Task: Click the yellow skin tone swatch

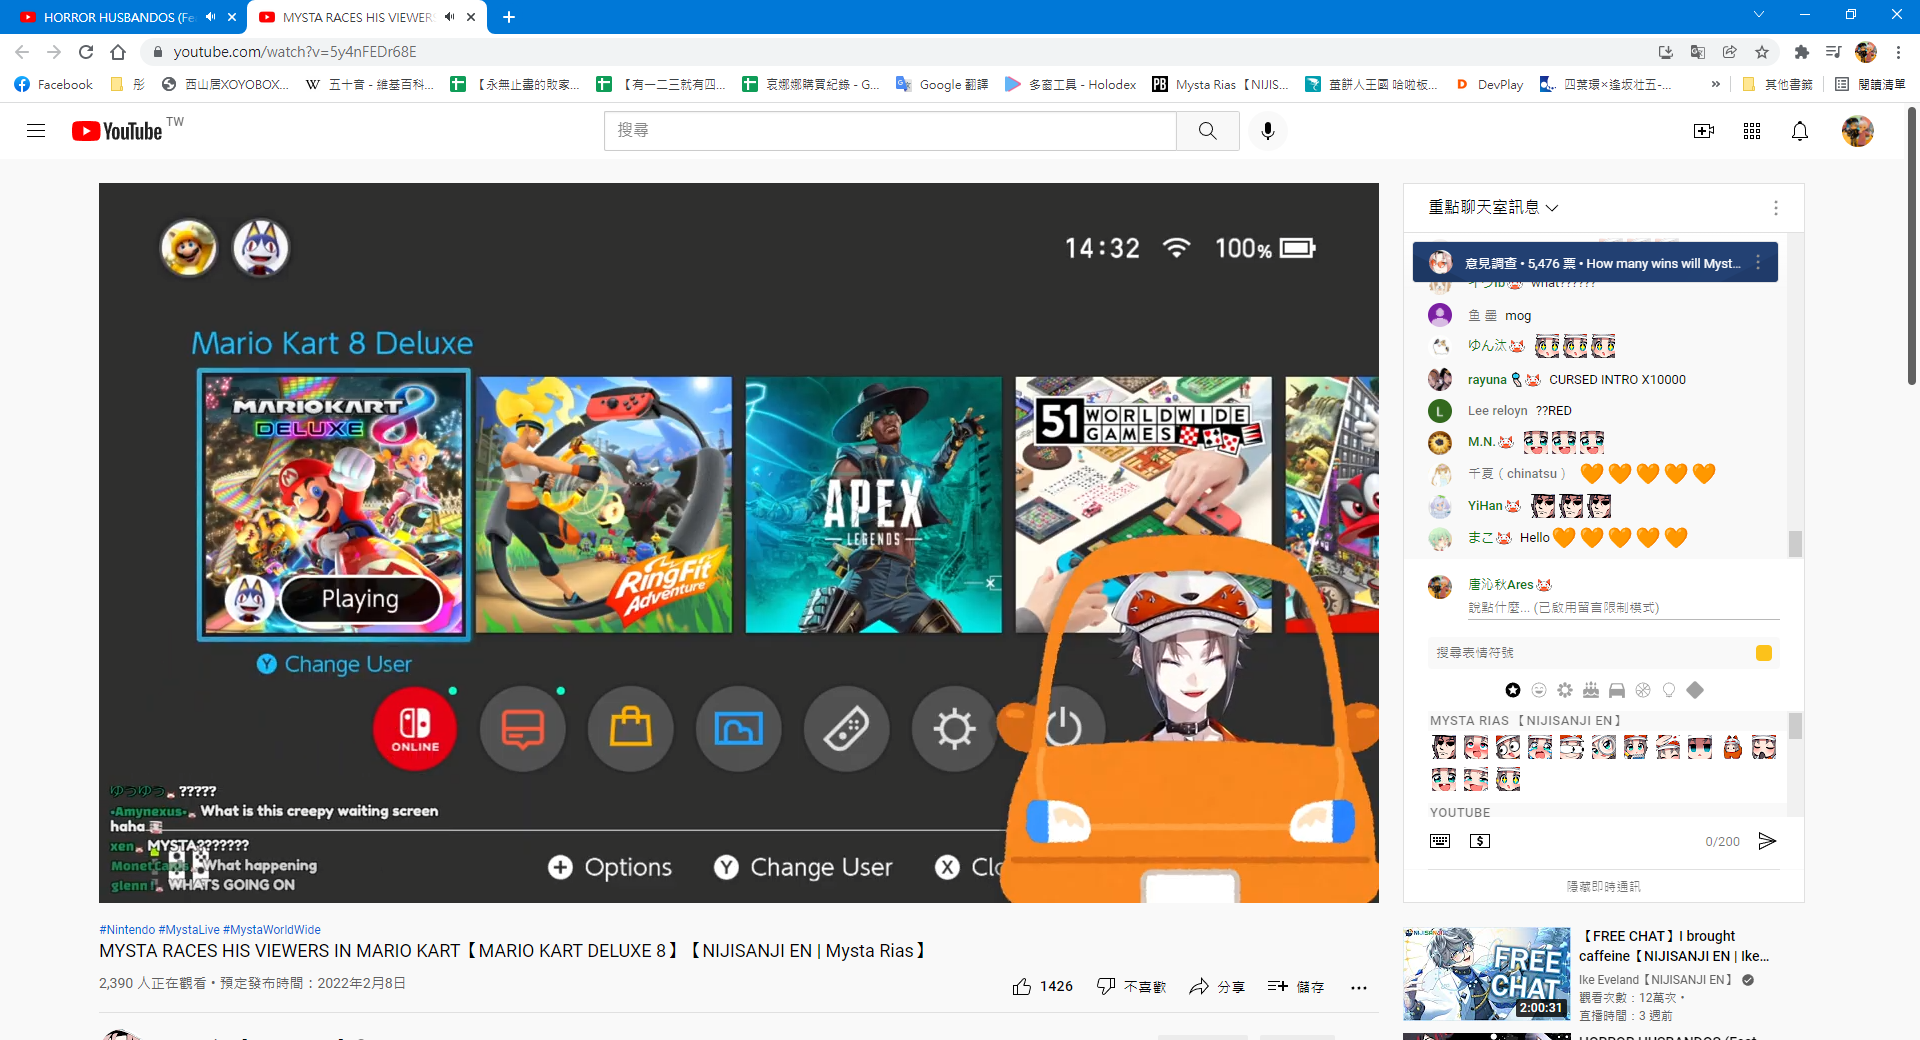Action: pyautogui.click(x=1764, y=653)
